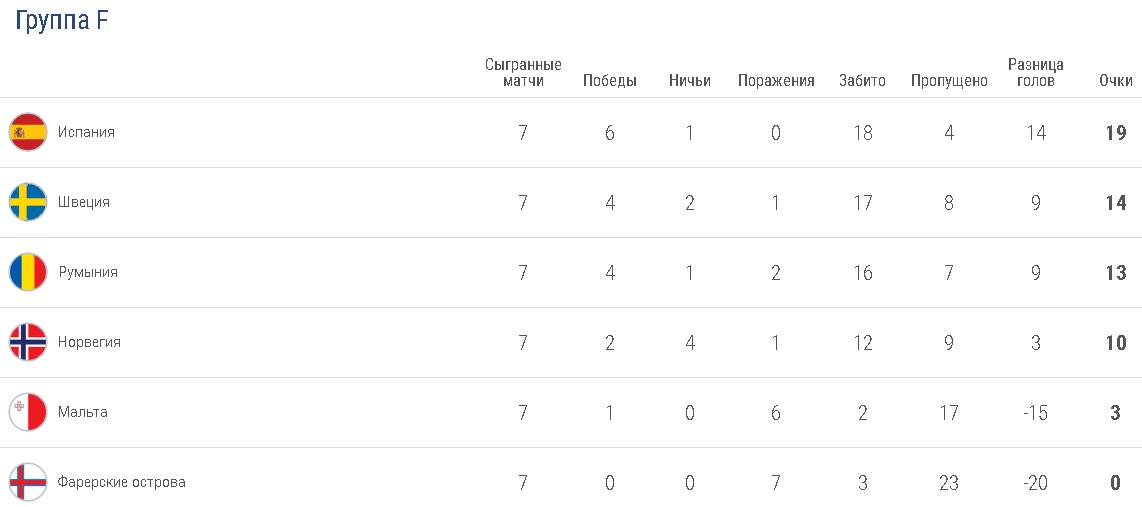1142x507 pixels.
Task: Open the Швеция team link
Action: click(x=84, y=202)
